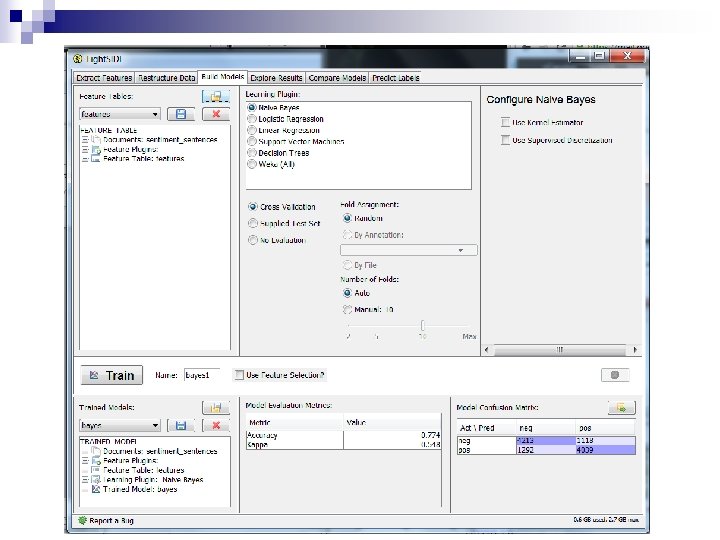
Task: Export the model confusion matrix
Action: (621, 408)
